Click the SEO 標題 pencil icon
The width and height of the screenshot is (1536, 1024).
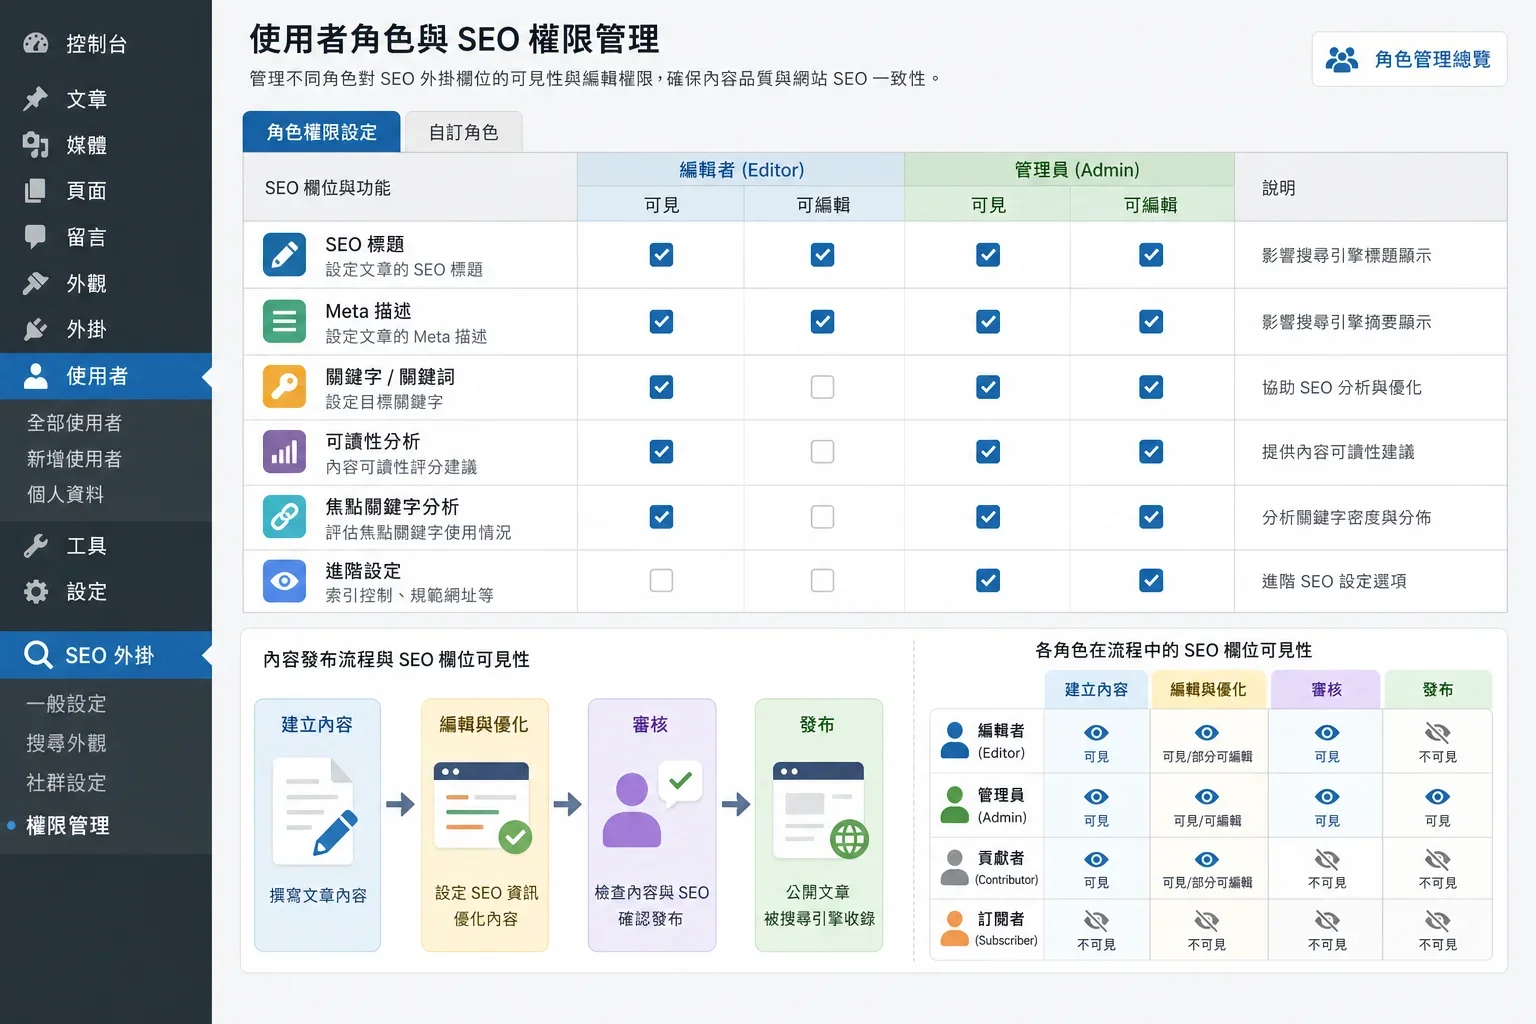(x=284, y=255)
